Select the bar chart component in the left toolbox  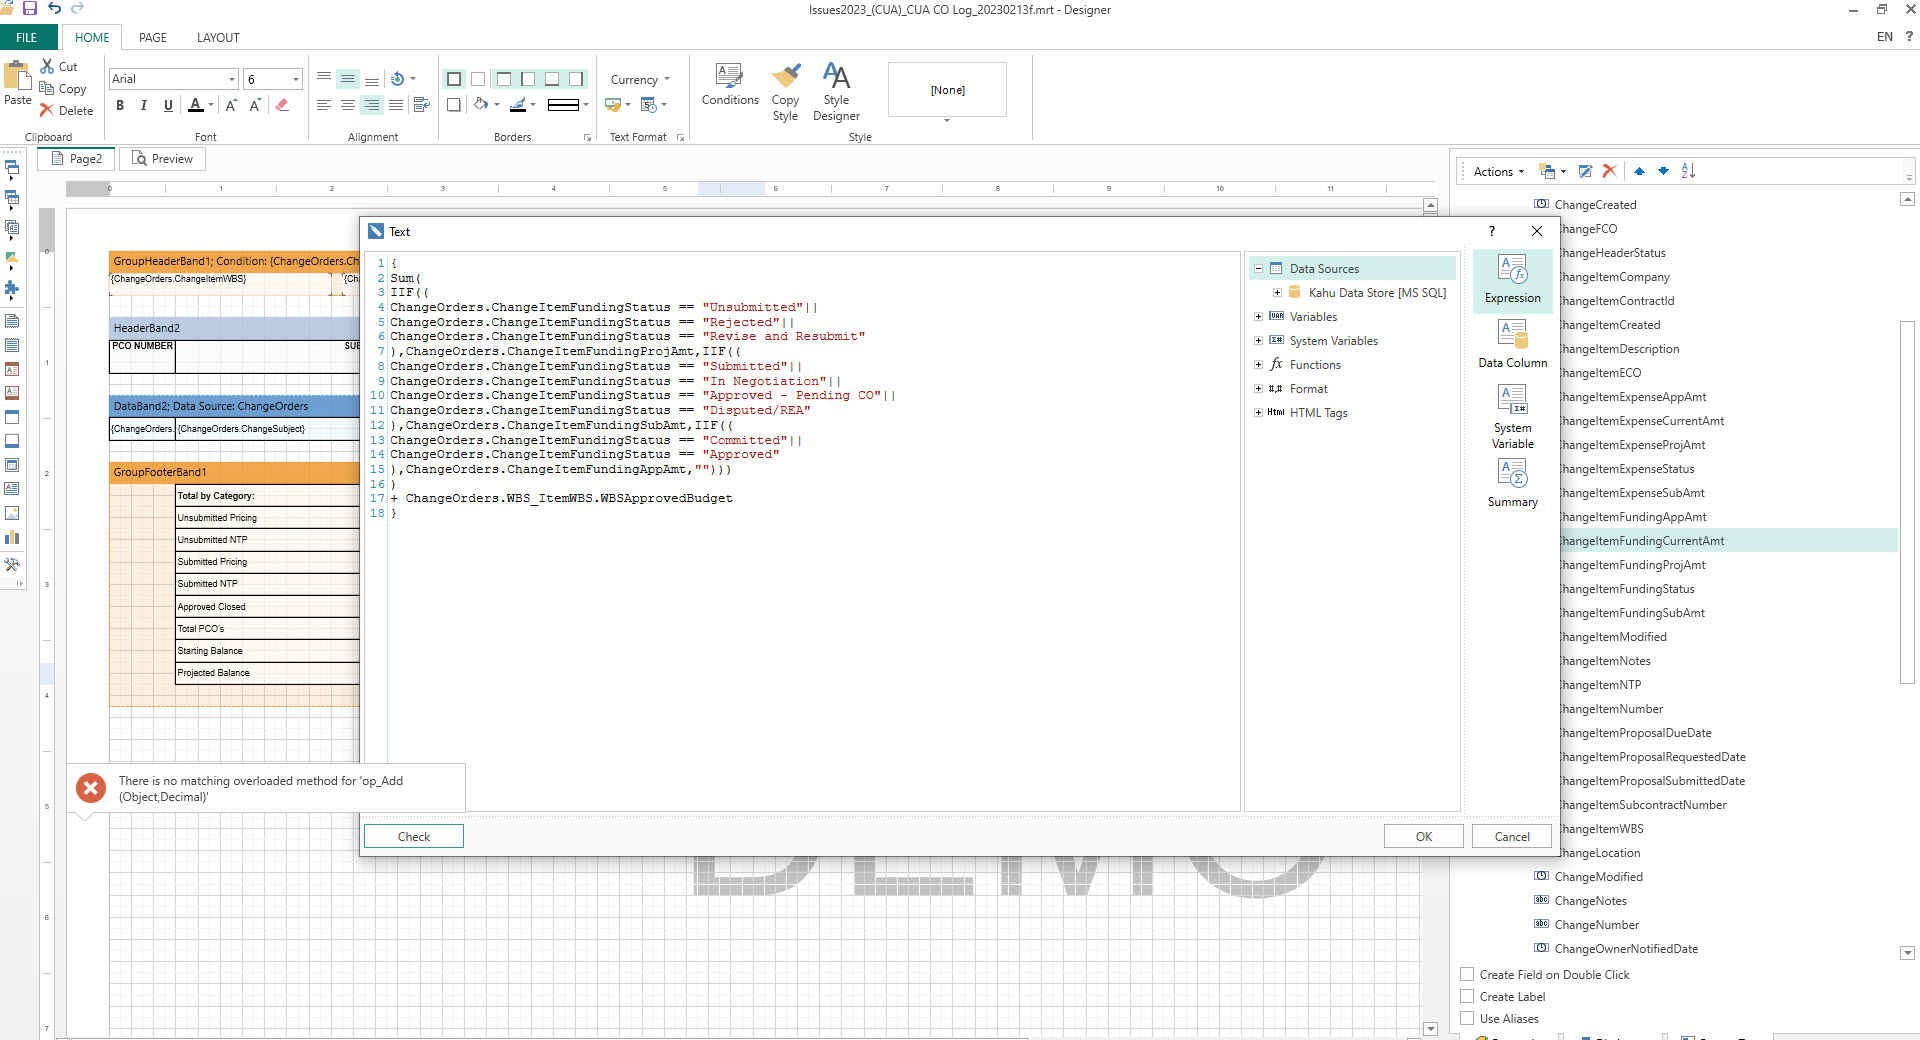click(x=13, y=537)
